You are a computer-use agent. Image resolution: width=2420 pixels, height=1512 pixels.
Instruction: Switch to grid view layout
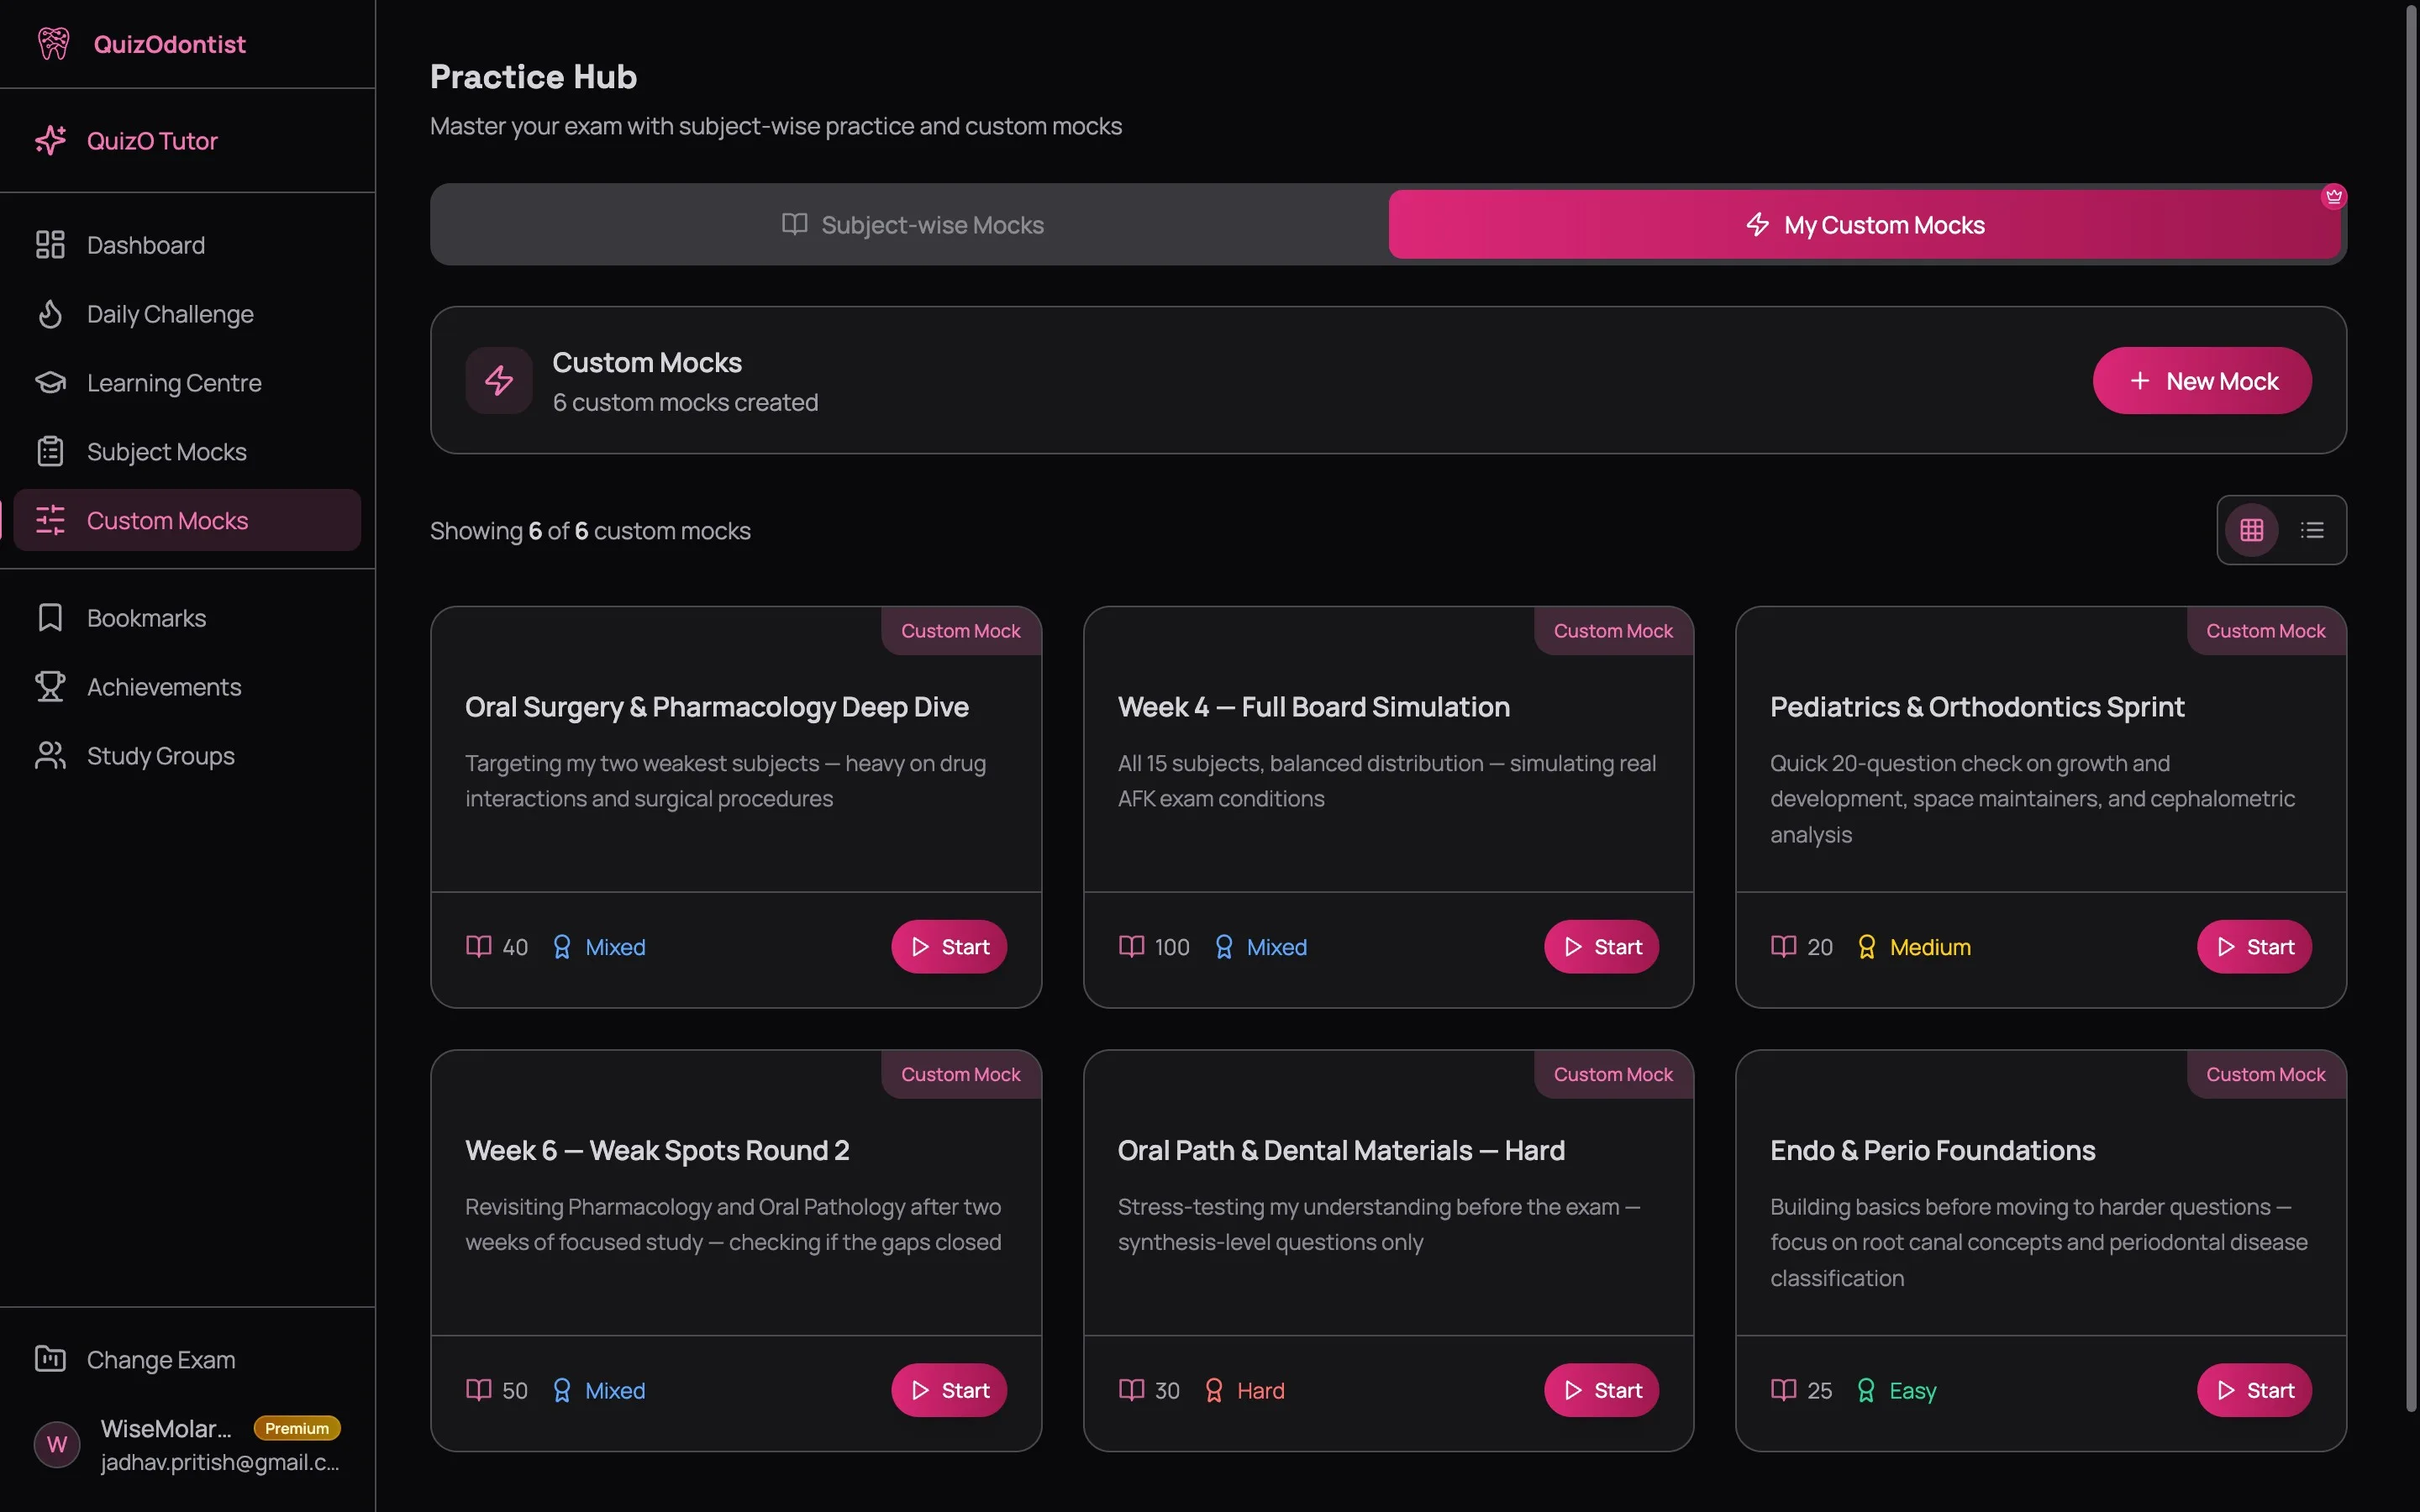coord(2251,530)
